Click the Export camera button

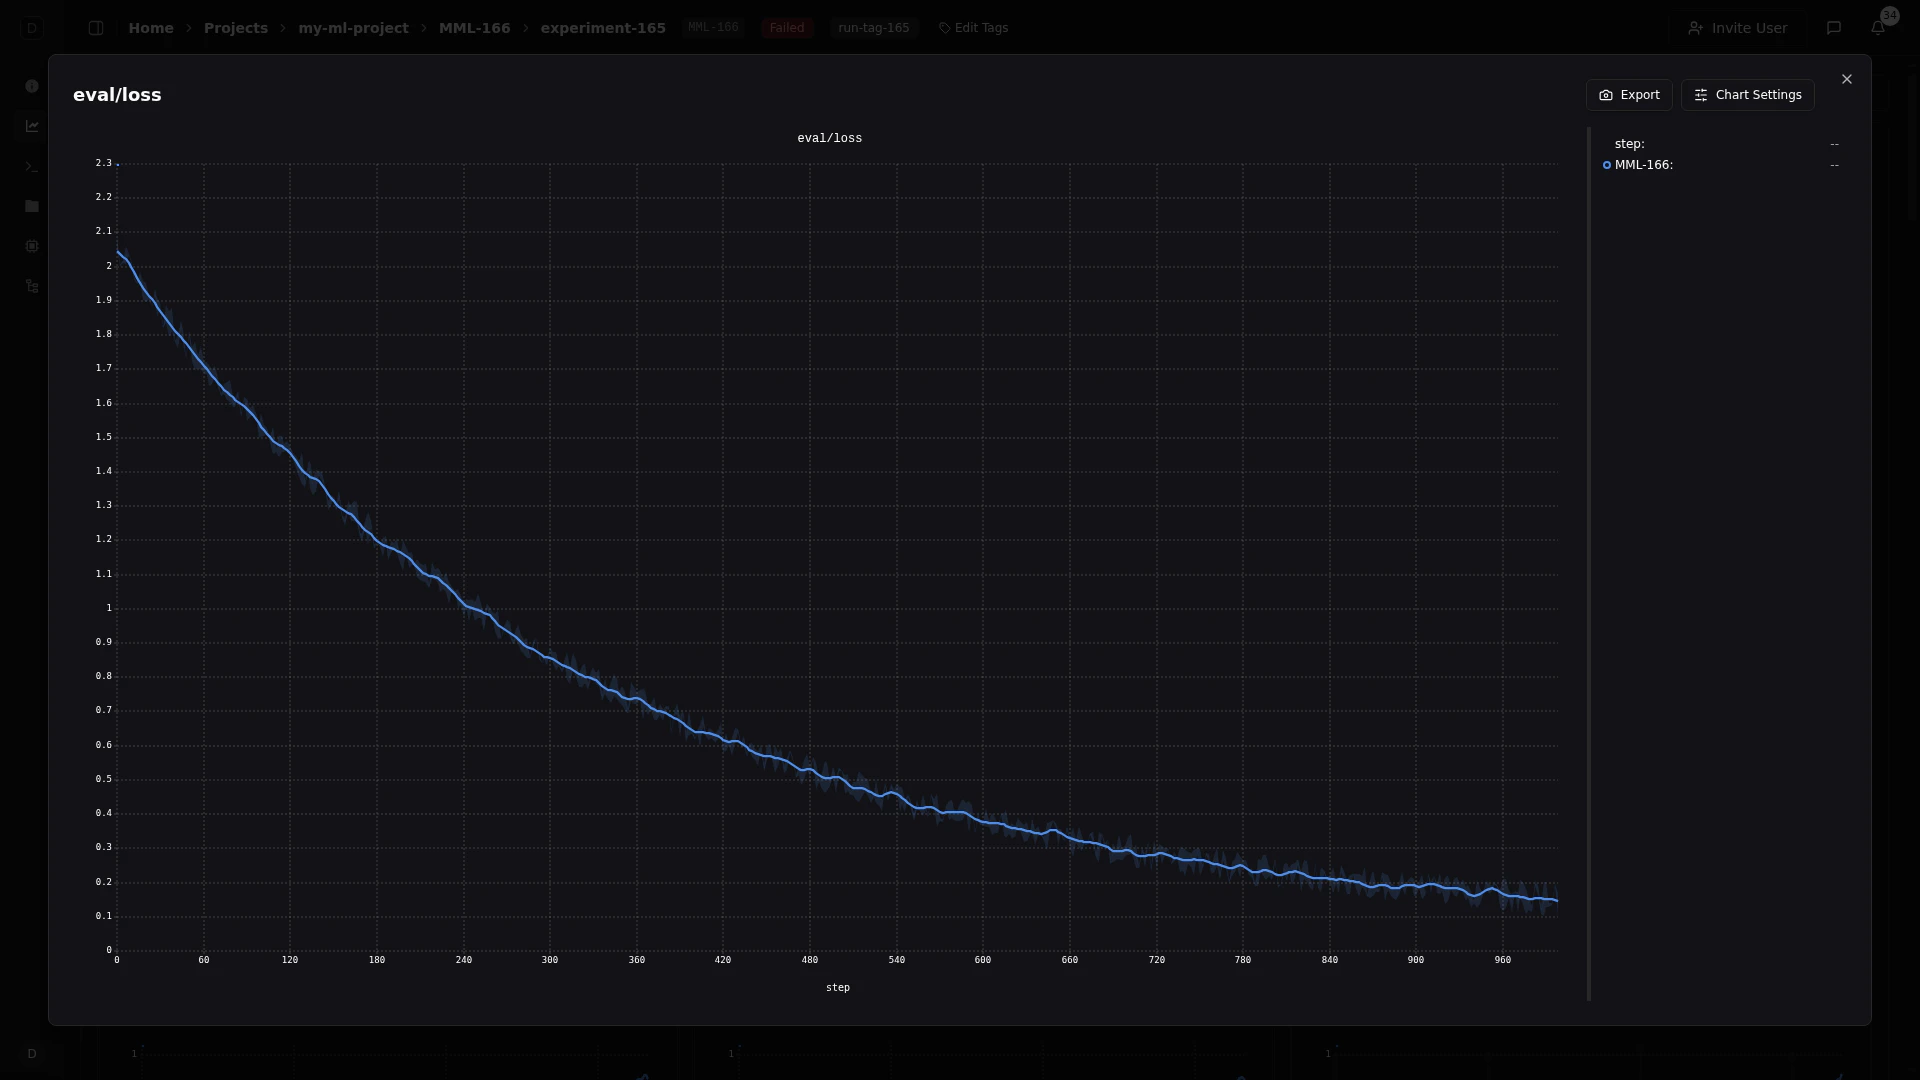point(1629,95)
